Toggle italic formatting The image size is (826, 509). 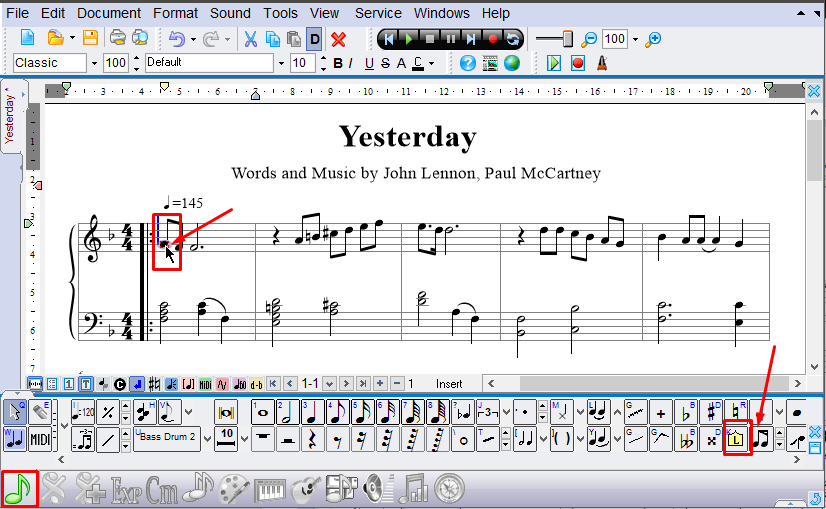tap(351, 63)
